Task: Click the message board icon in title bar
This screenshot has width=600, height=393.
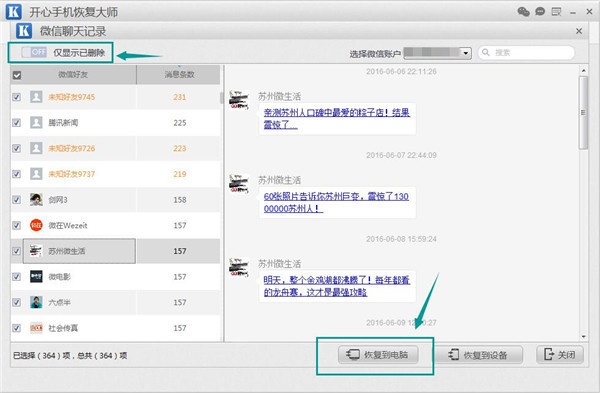Action: coord(556,12)
